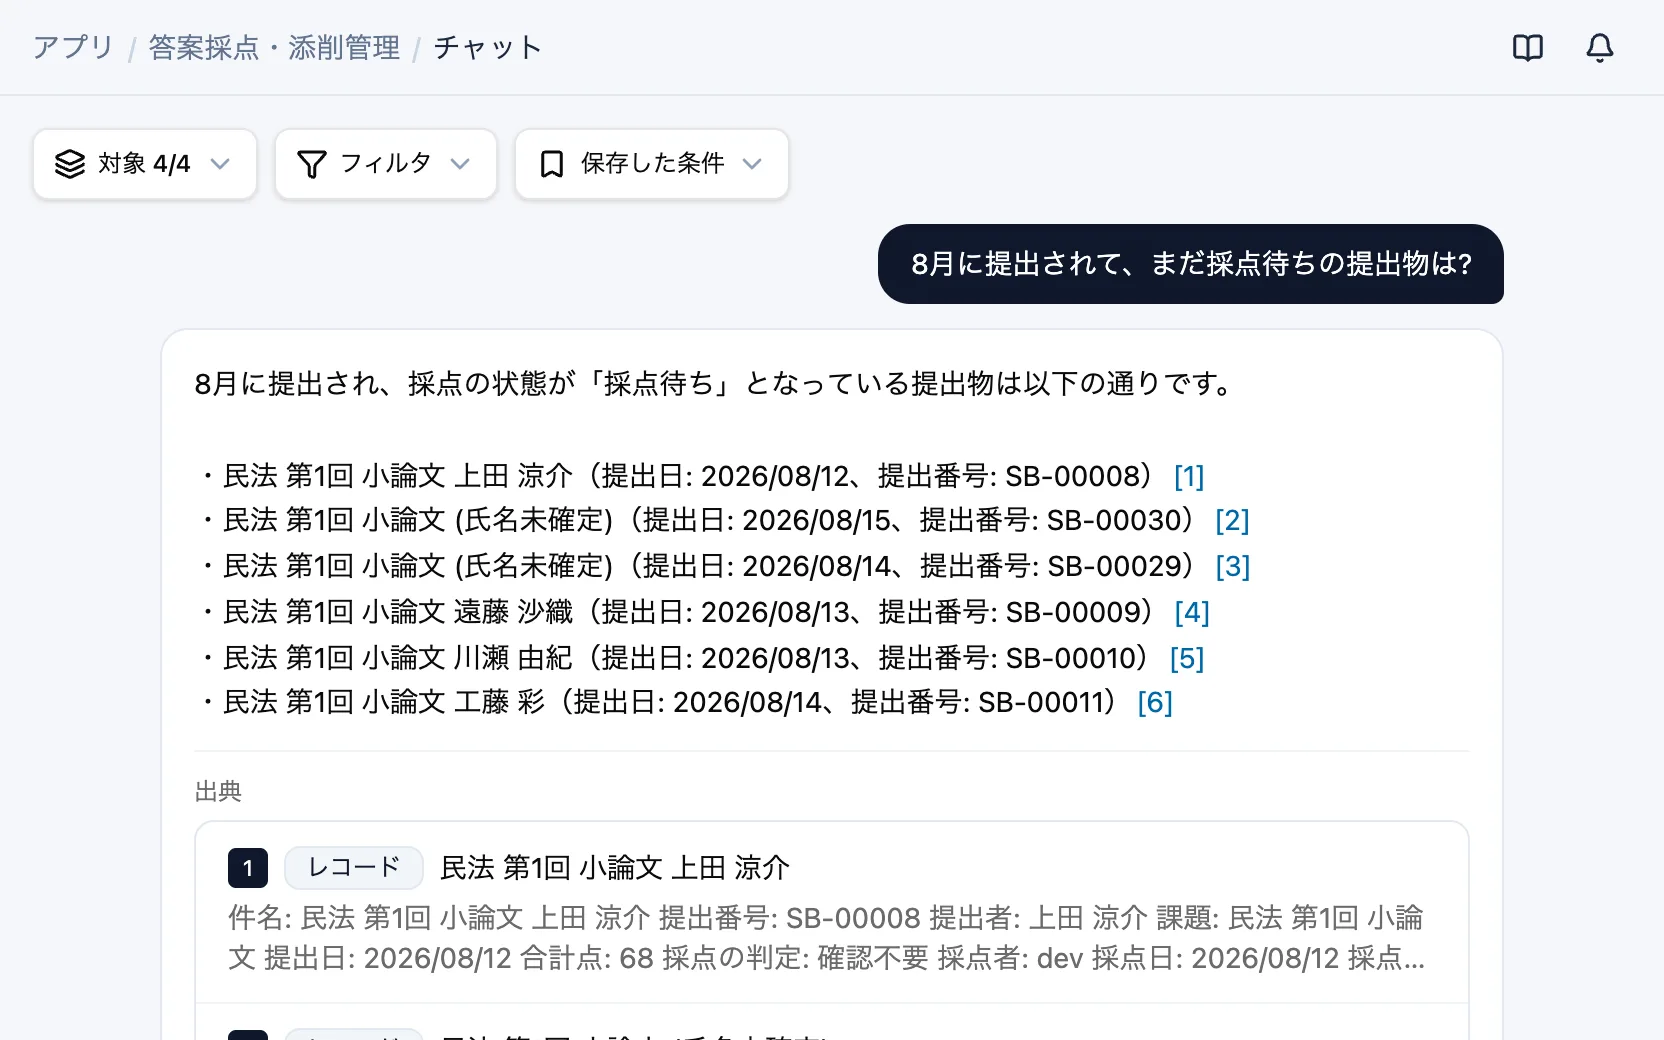Open citation [6] for 工藤 彩
The height and width of the screenshot is (1040, 1664).
point(1155,702)
